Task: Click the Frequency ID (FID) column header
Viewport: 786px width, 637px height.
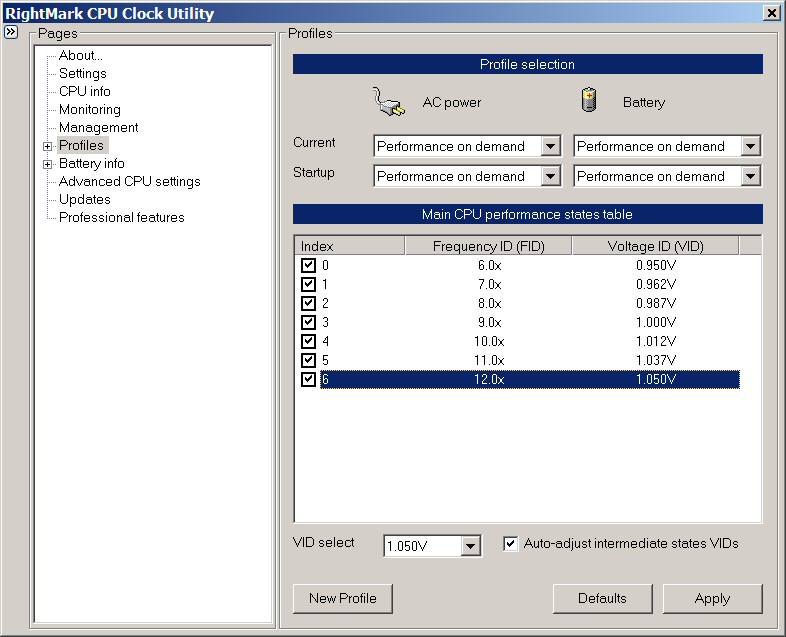Action: click(x=488, y=246)
